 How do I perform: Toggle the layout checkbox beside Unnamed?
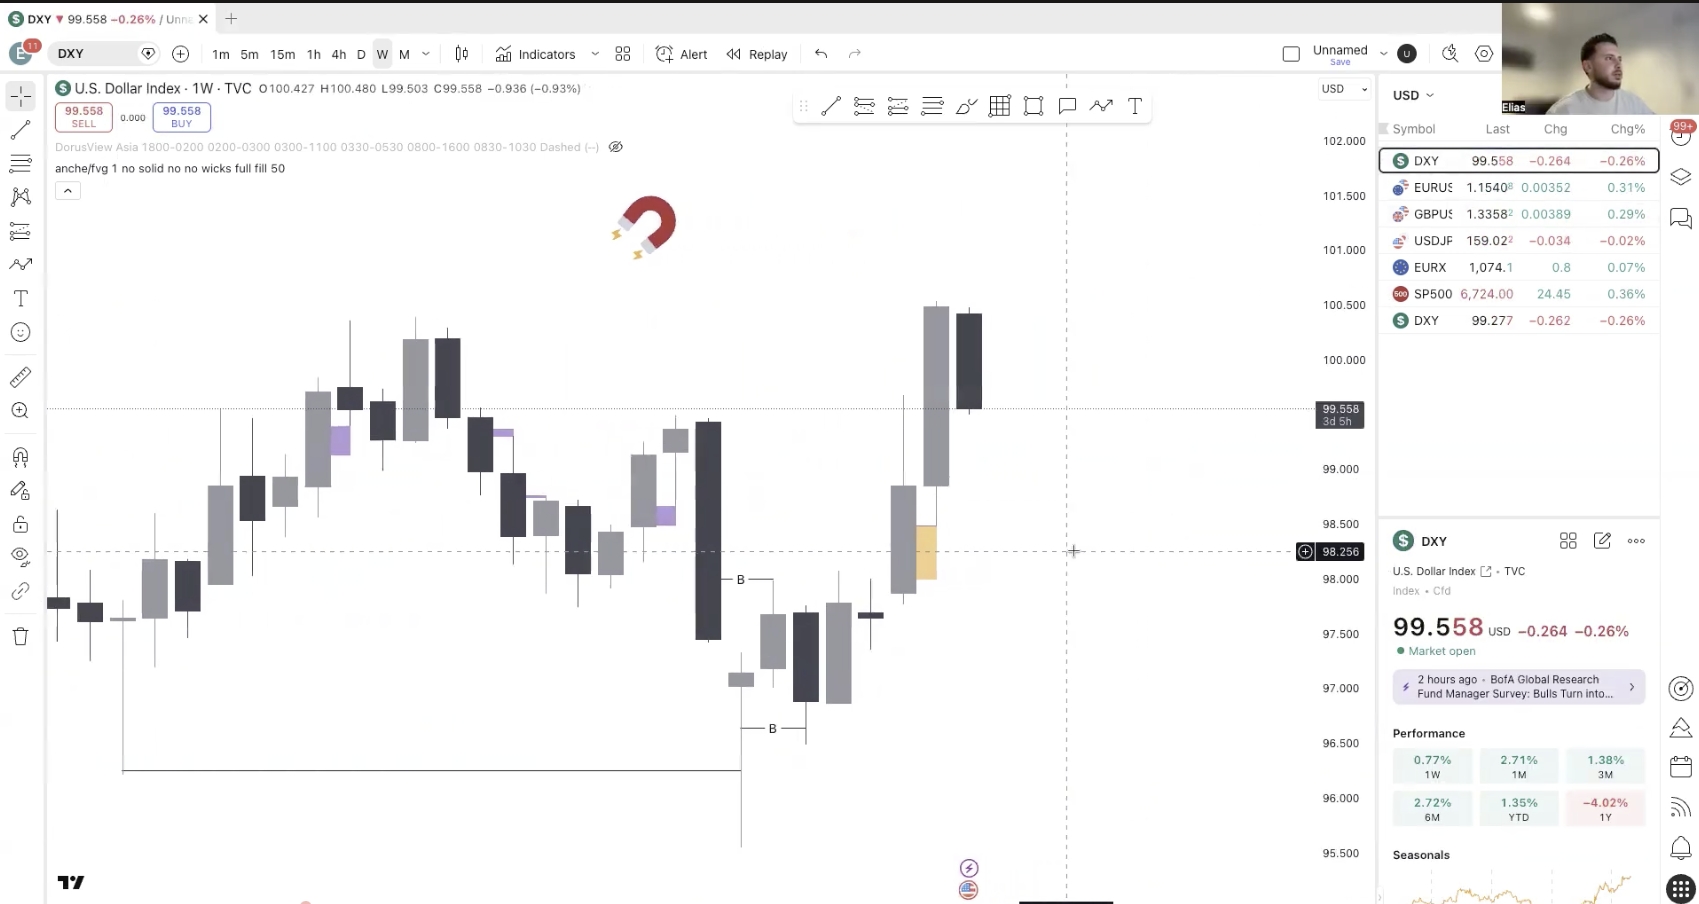click(1291, 54)
